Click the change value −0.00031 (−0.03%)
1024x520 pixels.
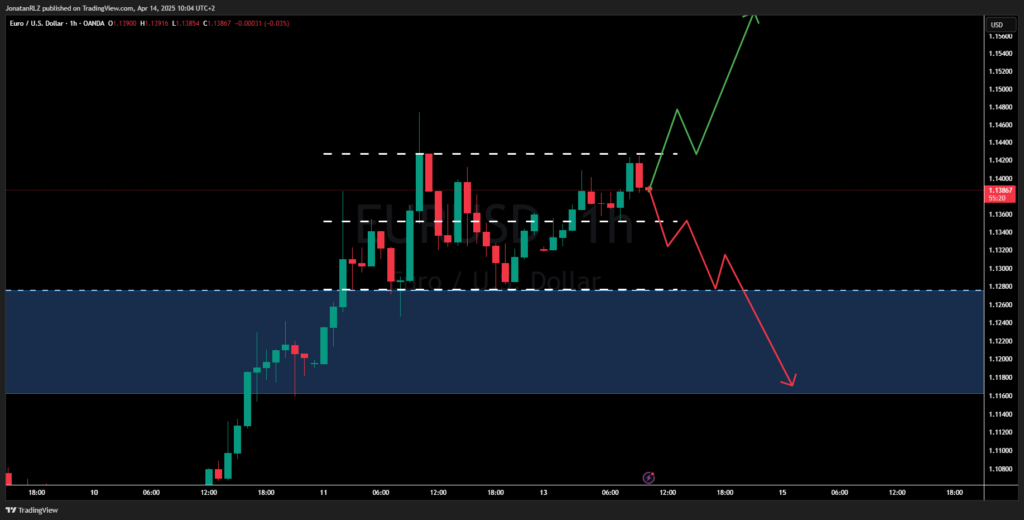[261, 24]
